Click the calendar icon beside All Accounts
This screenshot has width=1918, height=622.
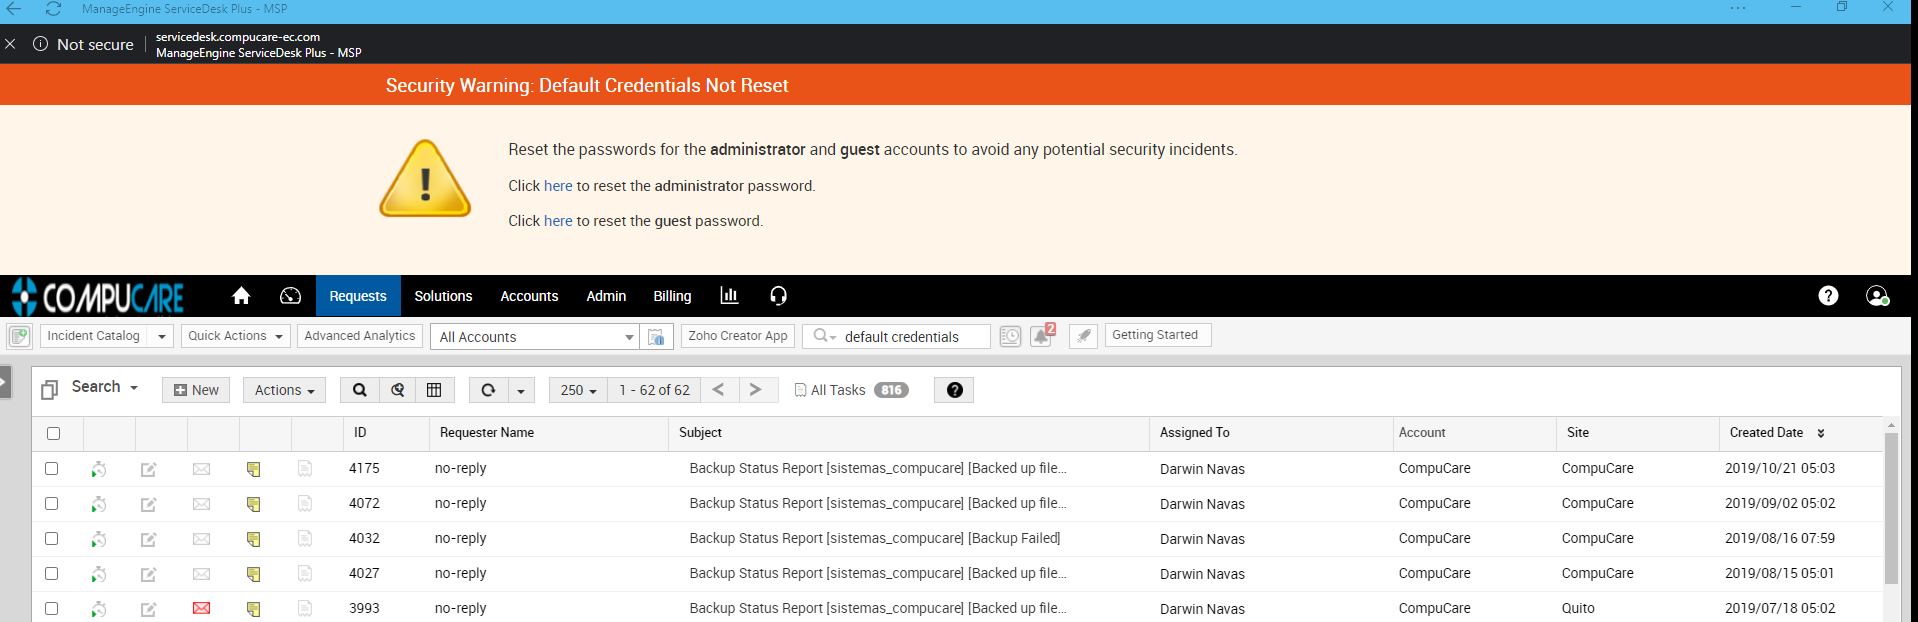pyautogui.click(x=656, y=337)
